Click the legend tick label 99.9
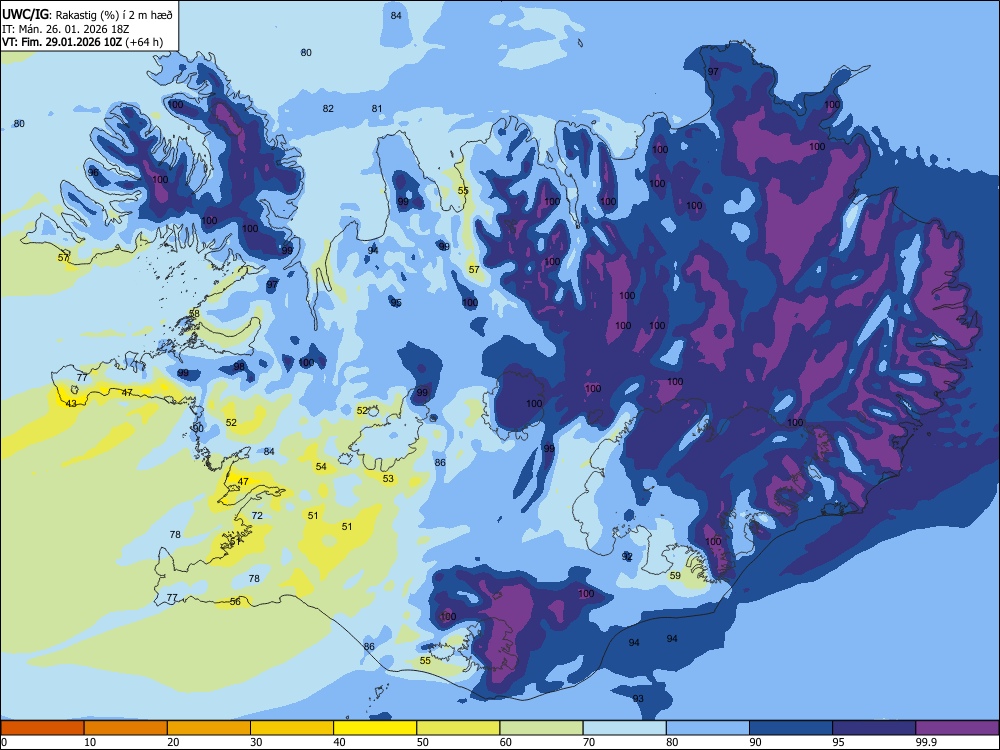This screenshot has width=1000, height=750. pos(926,742)
